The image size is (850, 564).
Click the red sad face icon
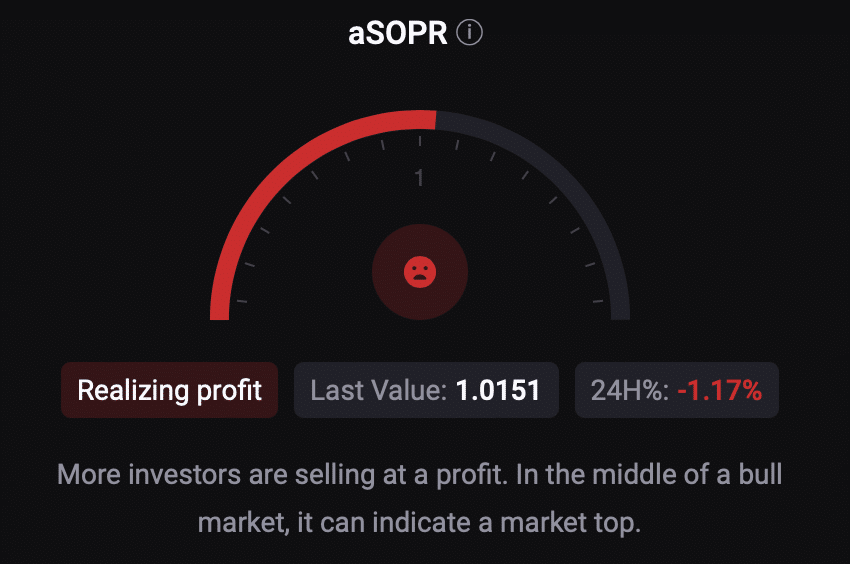coord(420,272)
